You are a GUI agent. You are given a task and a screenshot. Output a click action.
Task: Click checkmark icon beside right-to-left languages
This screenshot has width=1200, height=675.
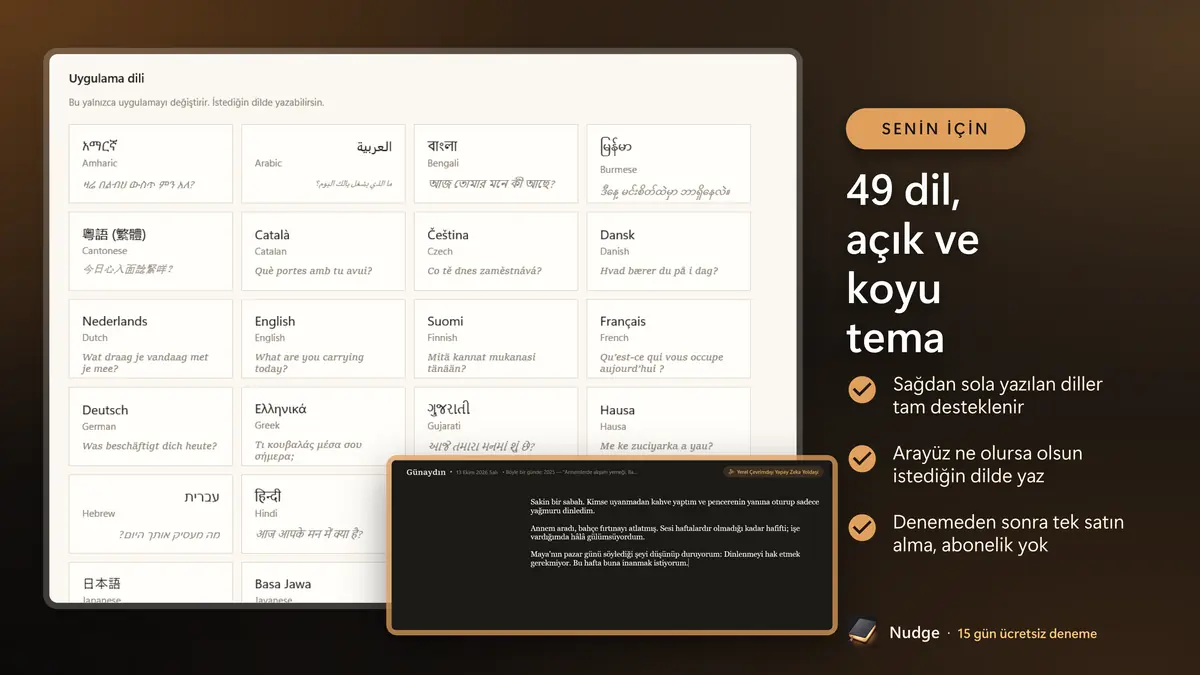pyautogui.click(x=861, y=389)
